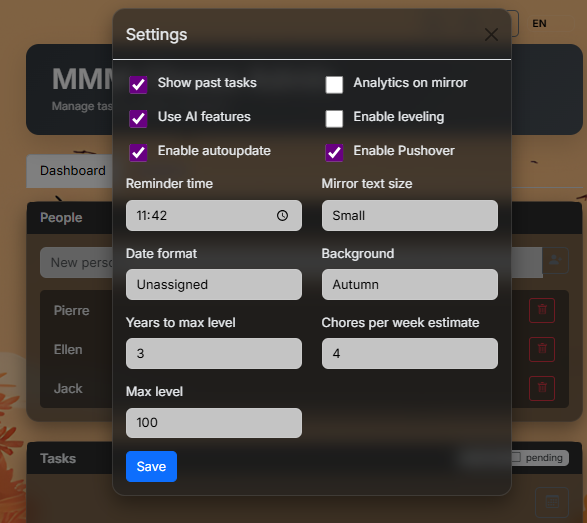The height and width of the screenshot is (523, 587).
Task: Switch to the Dashboard tab
Action: coord(73,171)
